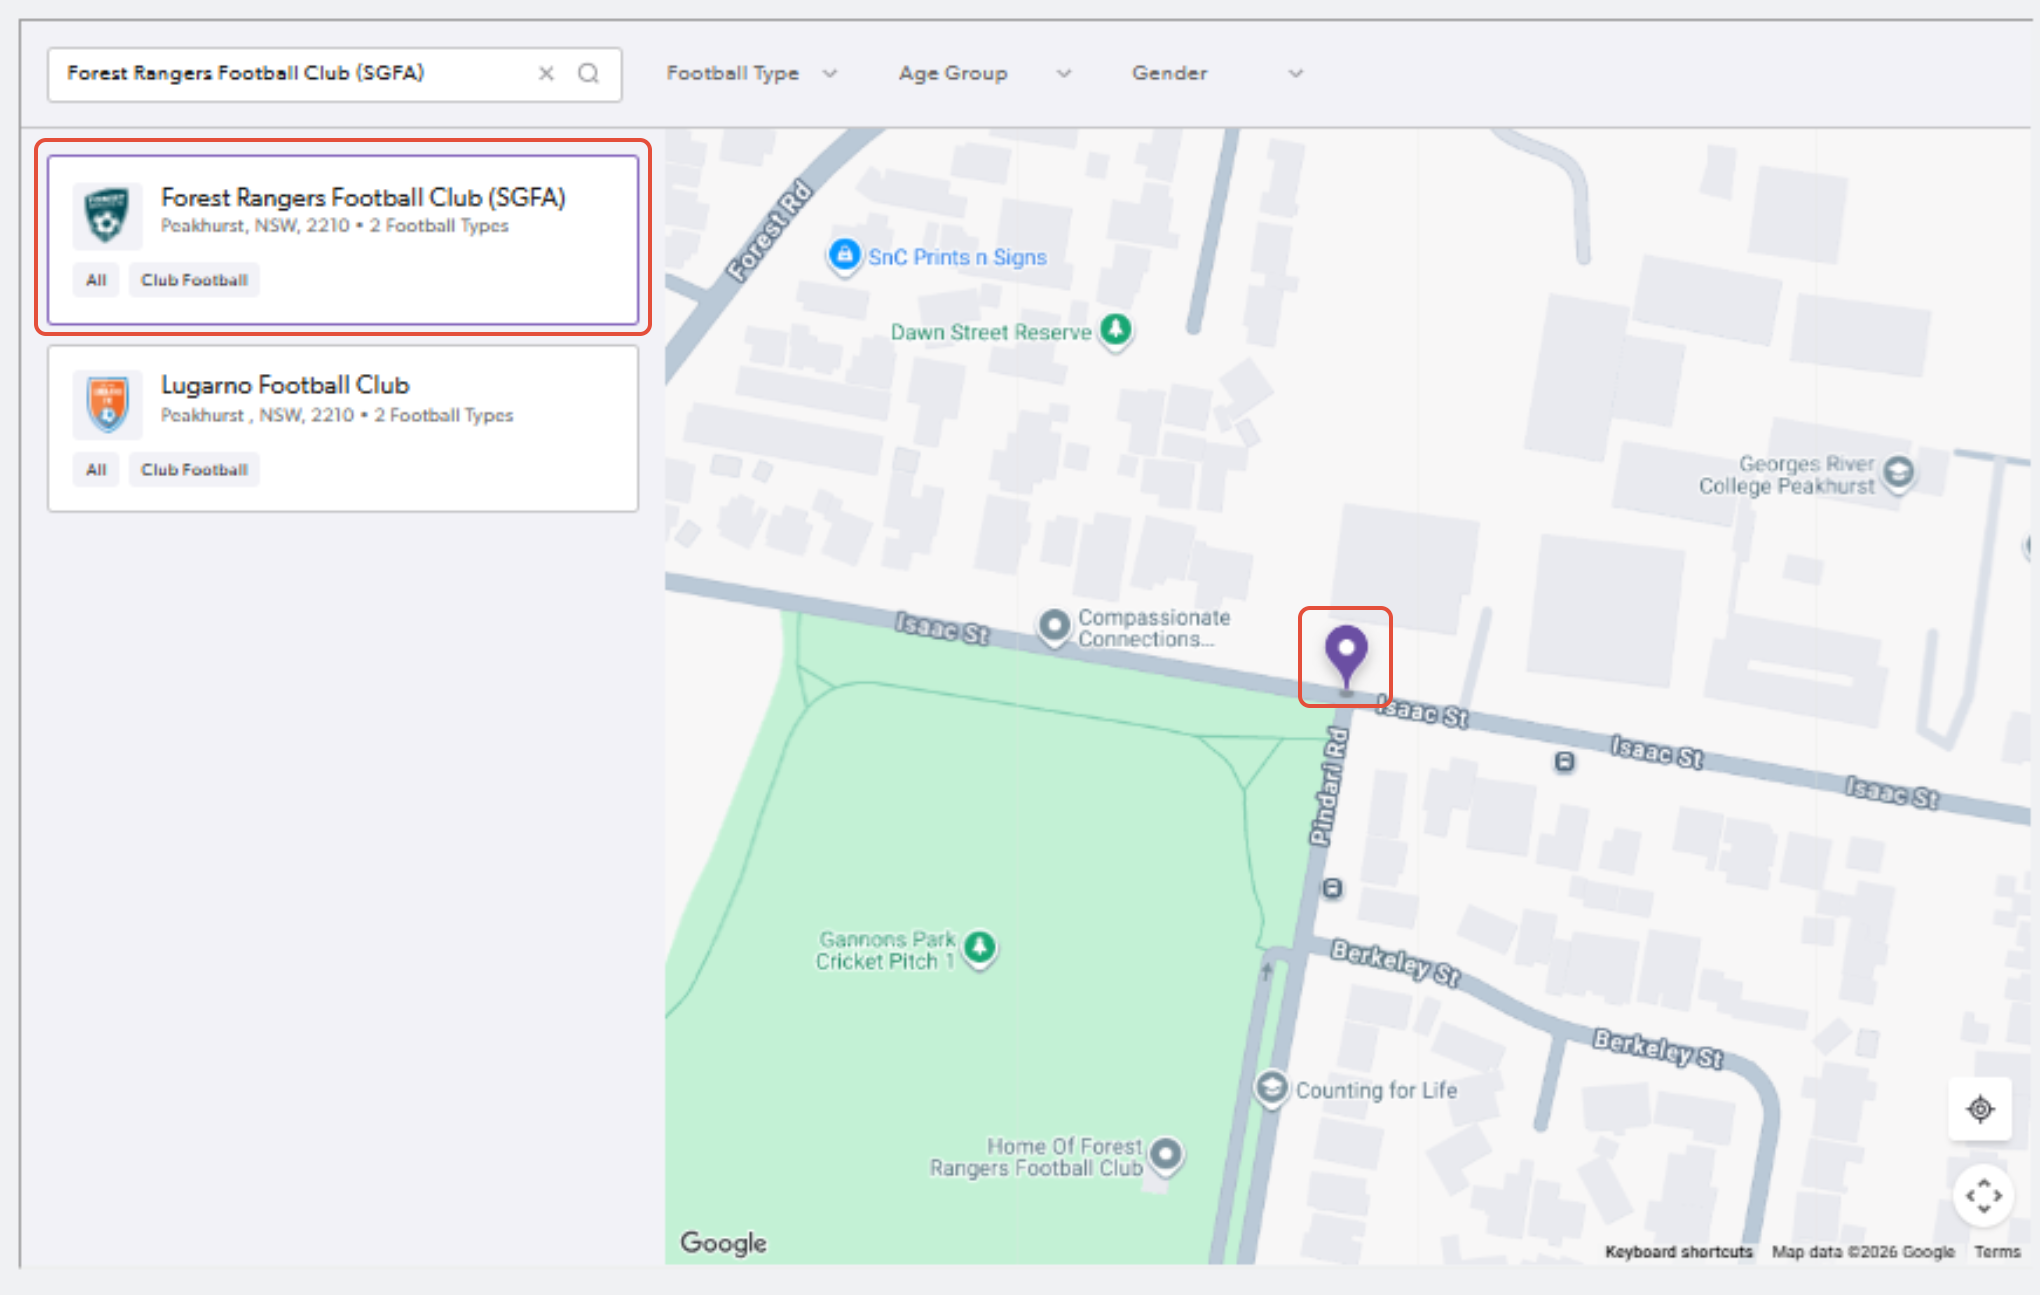The width and height of the screenshot is (2040, 1295).
Task: Click the my-location crosshair map button
Action: click(1980, 1109)
